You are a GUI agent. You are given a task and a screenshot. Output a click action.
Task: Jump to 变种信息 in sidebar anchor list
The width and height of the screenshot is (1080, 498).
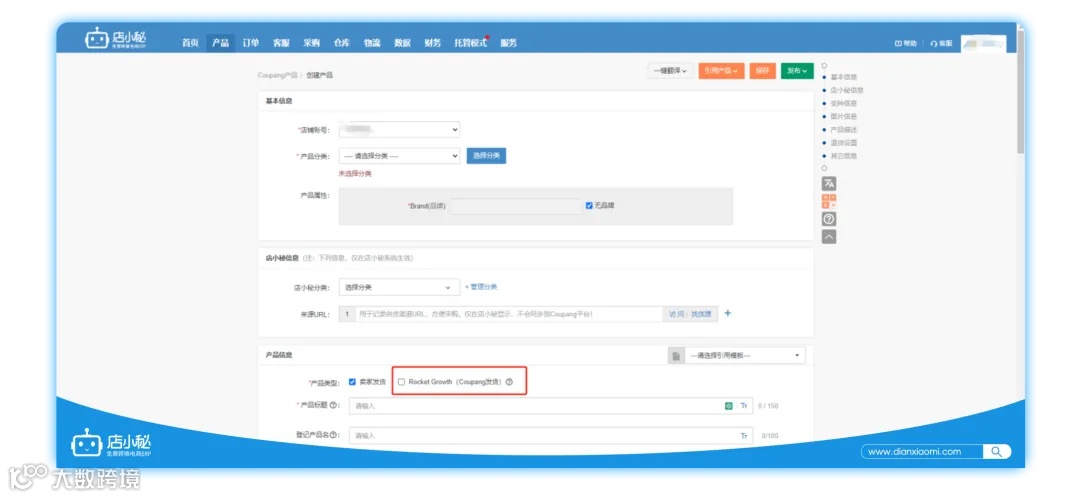(844, 103)
